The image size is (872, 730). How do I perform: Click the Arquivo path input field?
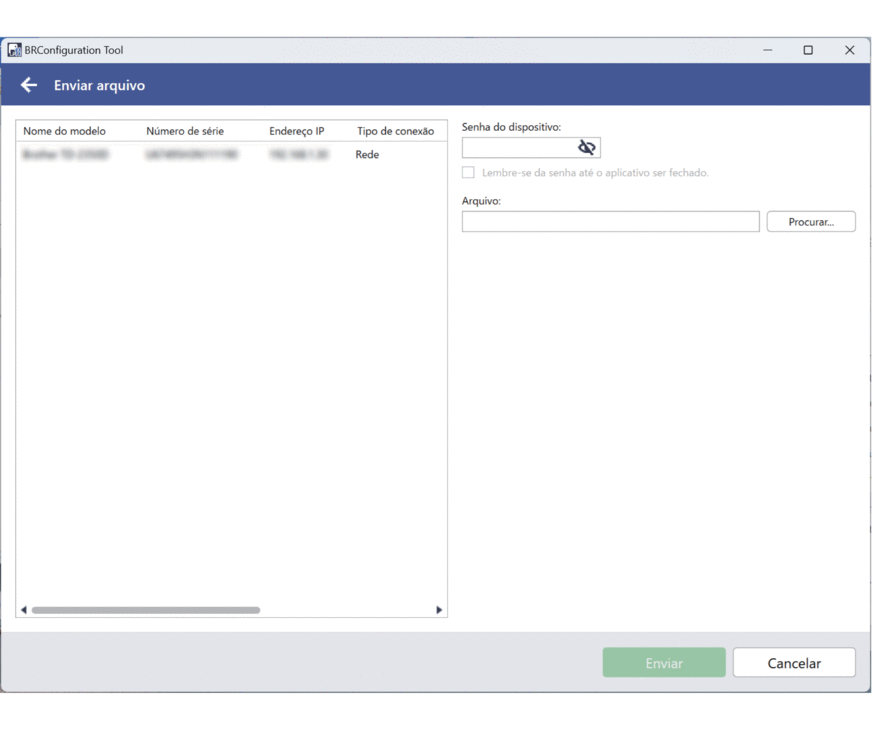point(611,221)
